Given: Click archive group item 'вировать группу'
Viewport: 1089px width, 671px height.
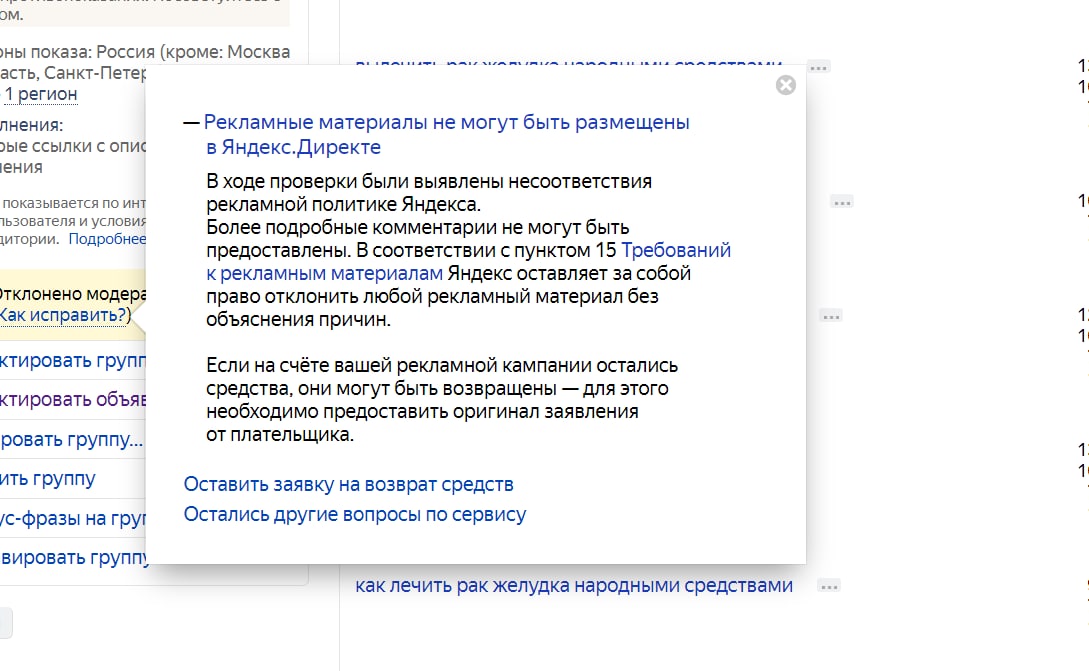Looking at the screenshot, I should click(x=73, y=557).
